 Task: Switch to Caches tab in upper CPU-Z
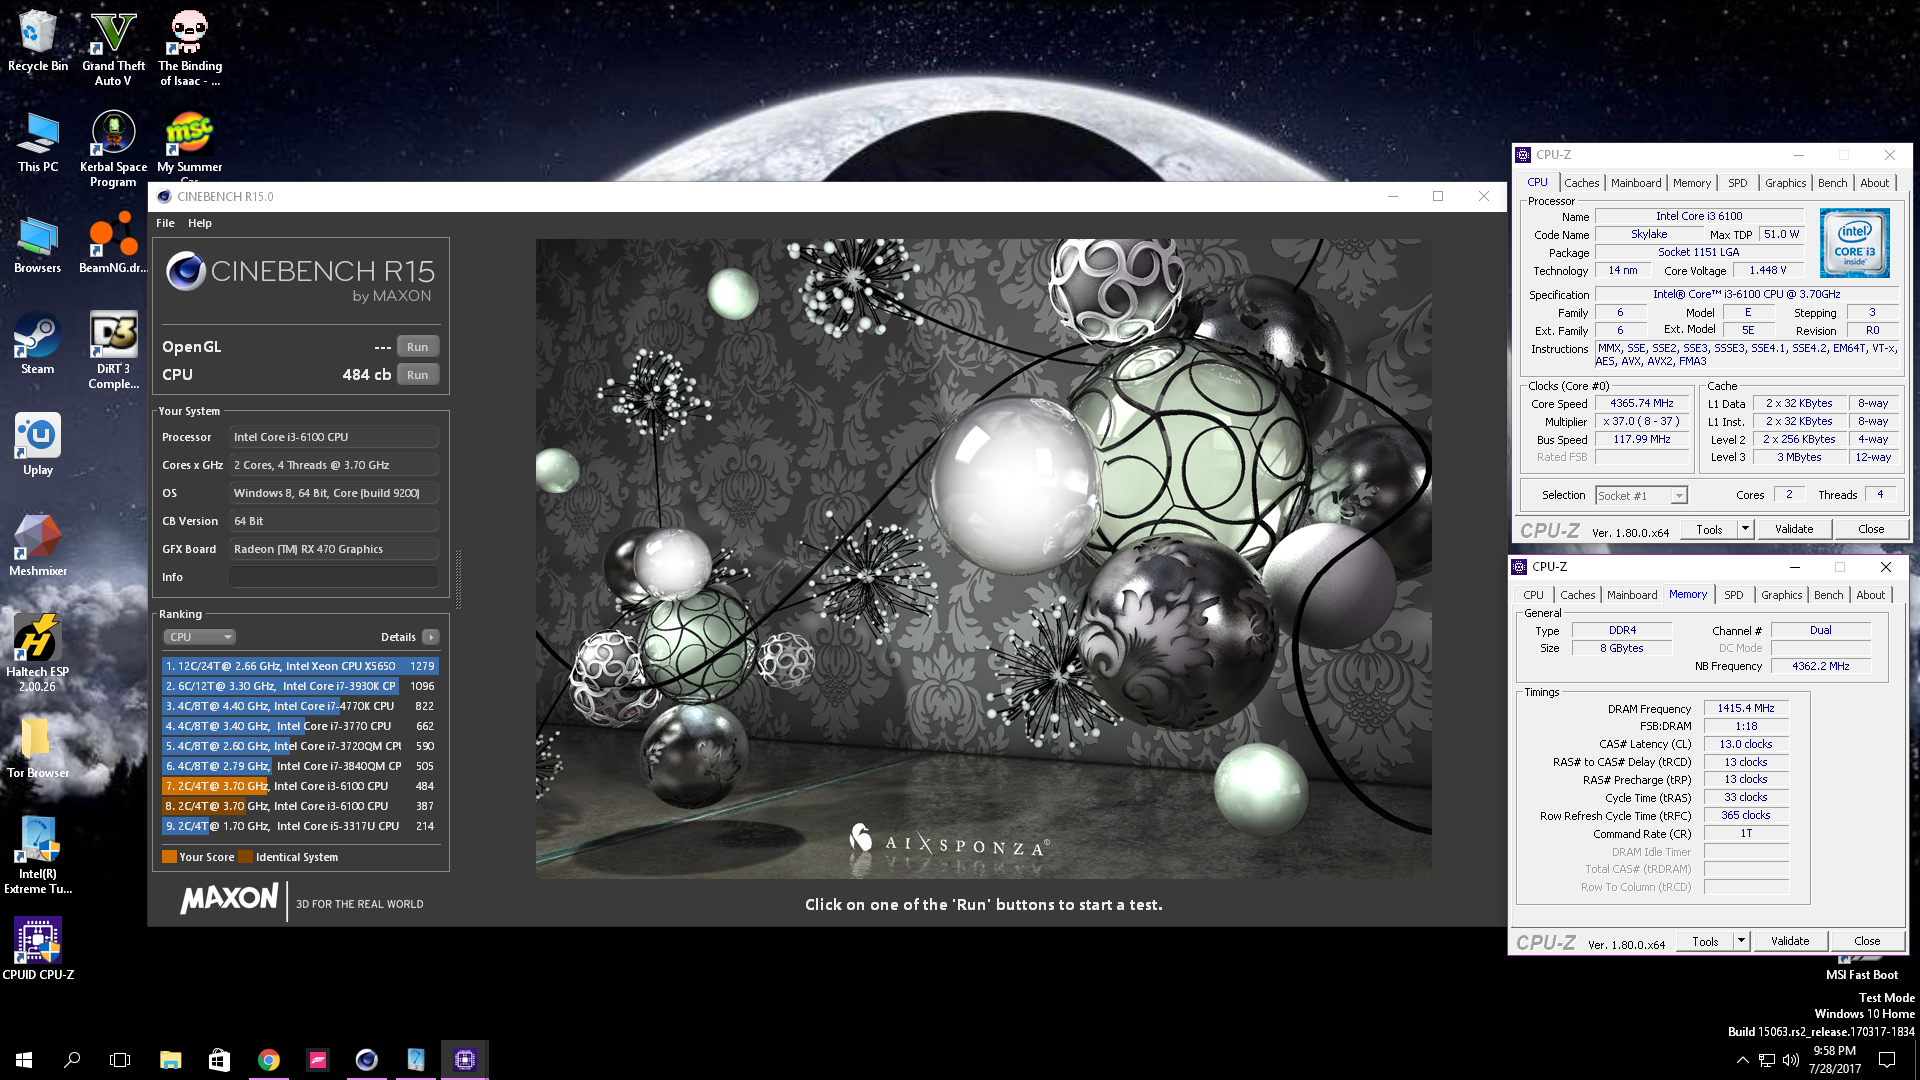coord(1581,183)
